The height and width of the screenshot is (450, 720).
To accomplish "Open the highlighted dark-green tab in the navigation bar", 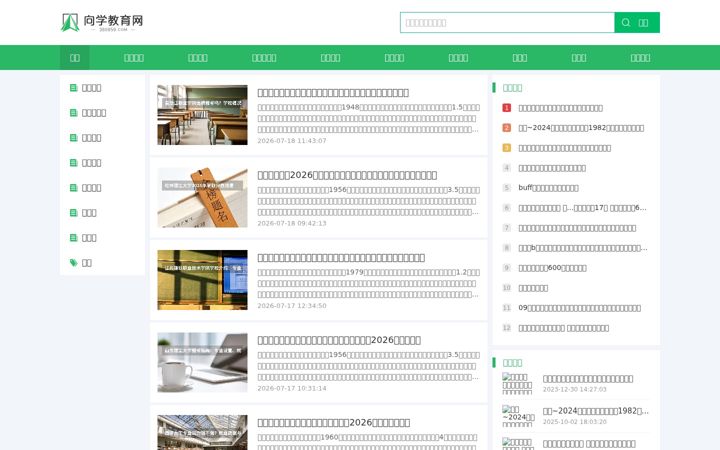I will (x=74, y=57).
